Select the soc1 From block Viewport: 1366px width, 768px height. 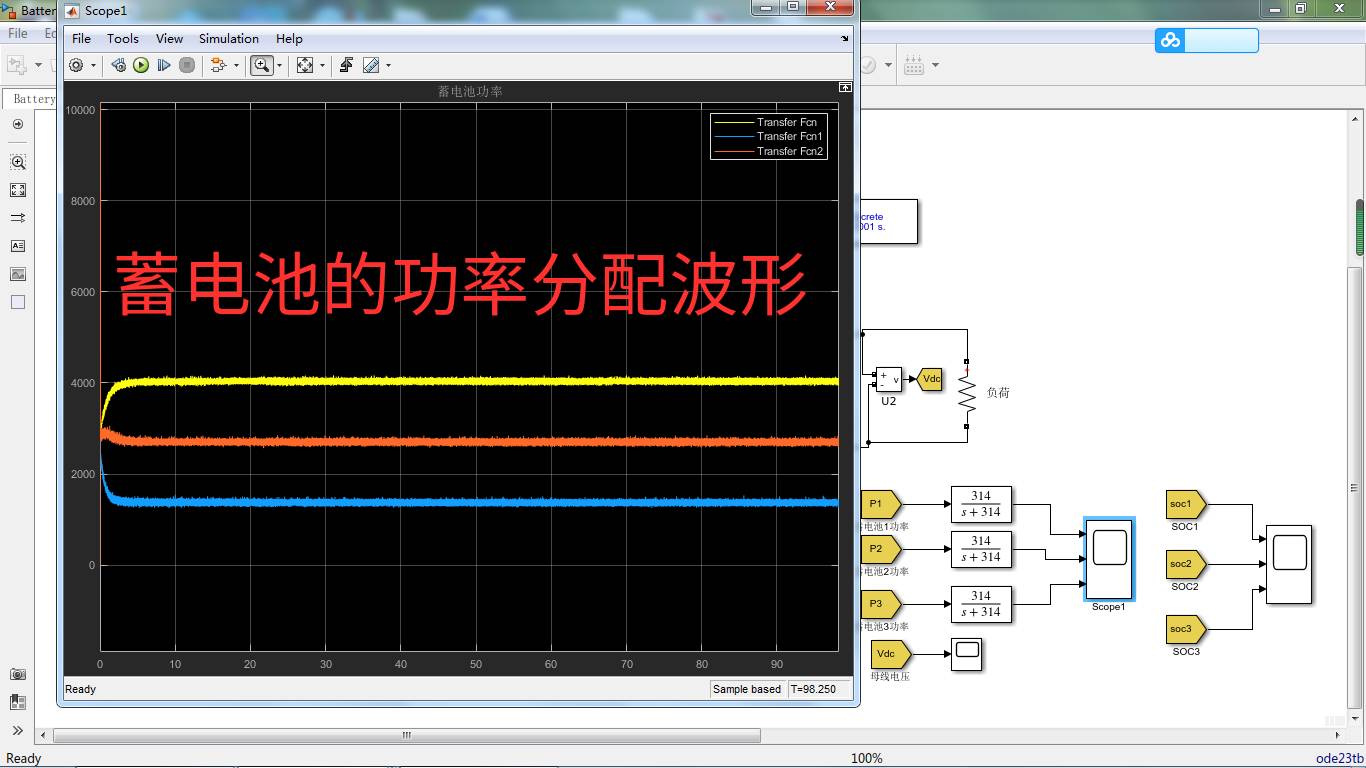click(1186, 504)
